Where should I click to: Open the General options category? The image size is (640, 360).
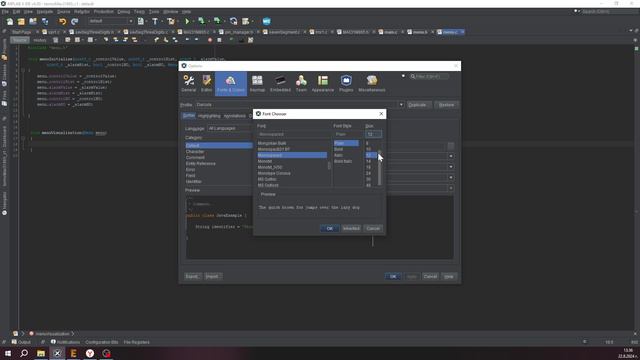pyautogui.click(x=189, y=84)
